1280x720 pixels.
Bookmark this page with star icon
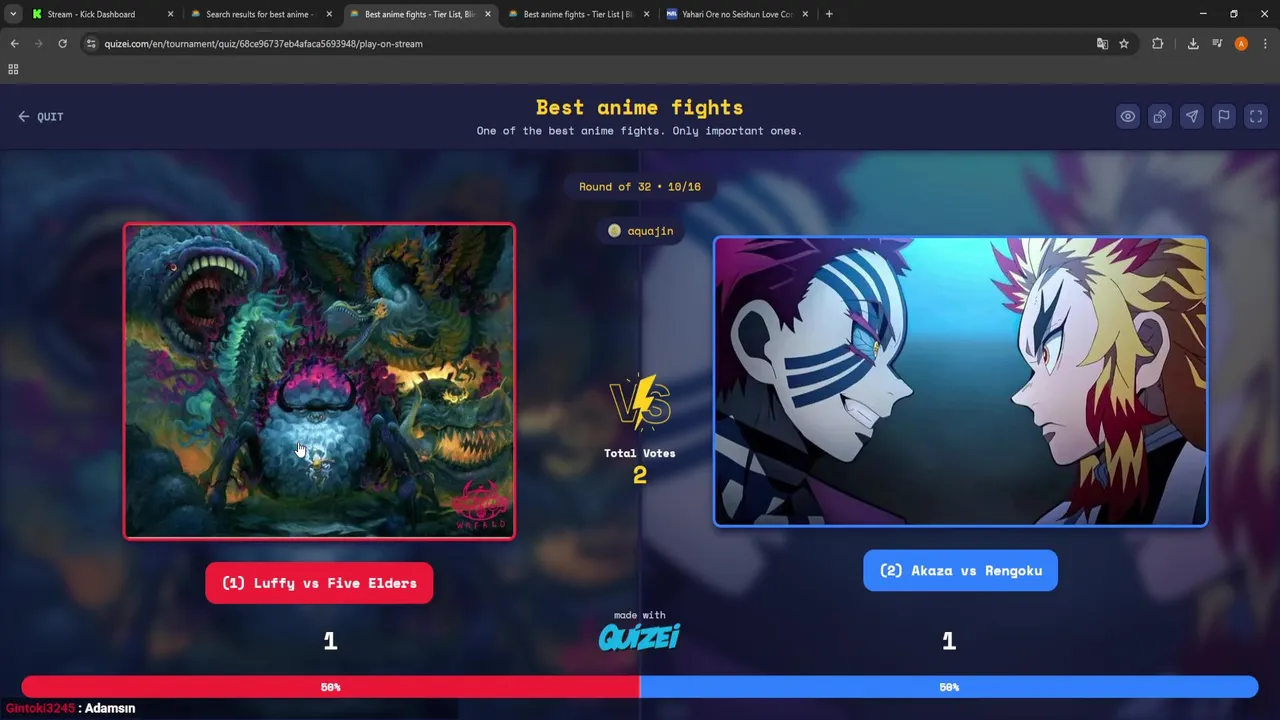click(1124, 44)
